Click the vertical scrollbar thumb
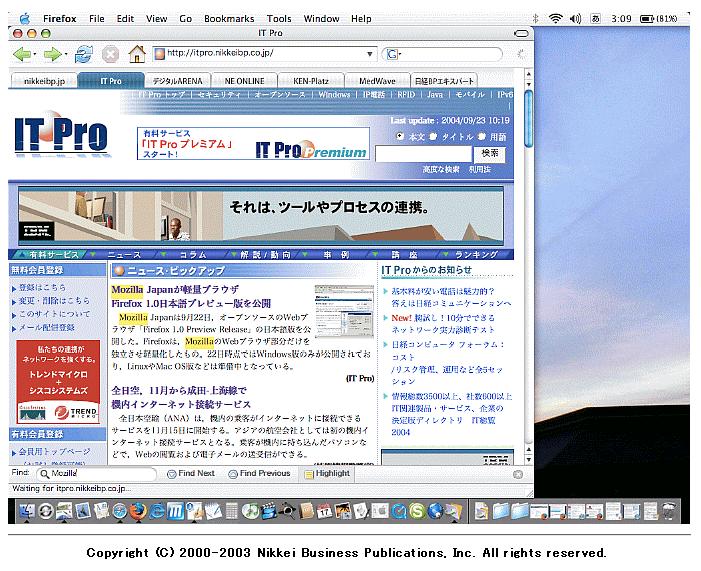The image size is (701, 571). click(x=528, y=118)
